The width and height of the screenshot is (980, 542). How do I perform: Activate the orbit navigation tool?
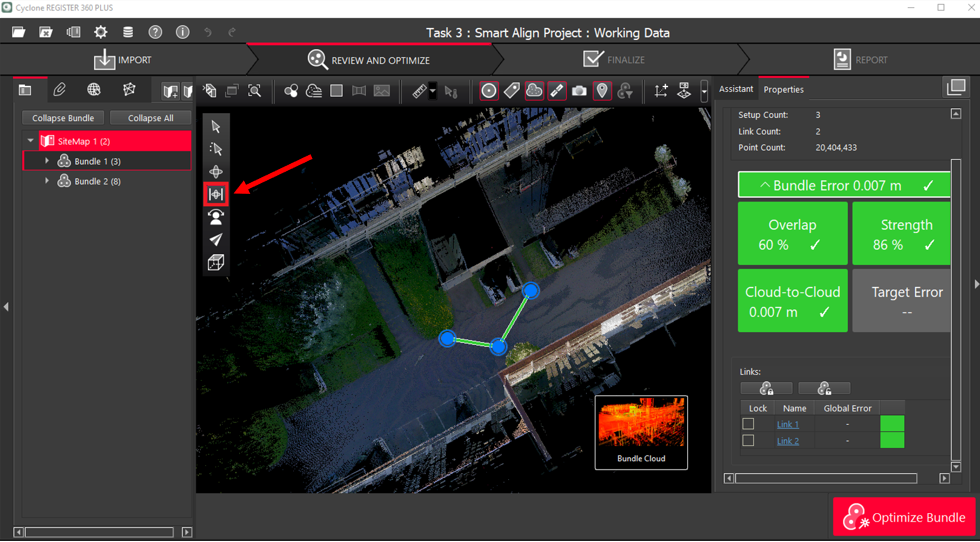216,172
